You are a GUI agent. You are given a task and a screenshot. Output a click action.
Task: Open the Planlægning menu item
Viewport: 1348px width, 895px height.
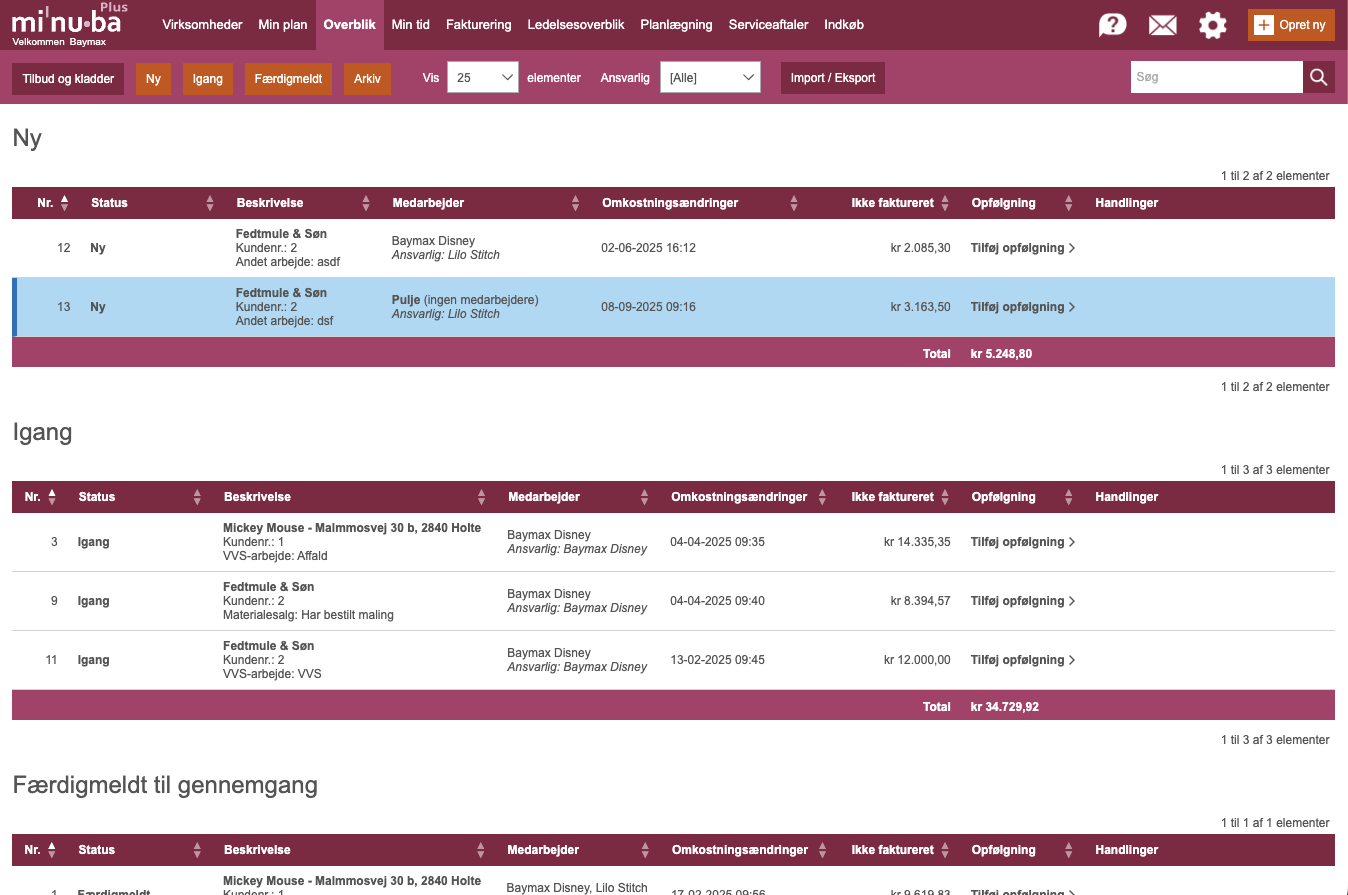pyautogui.click(x=676, y=25)
